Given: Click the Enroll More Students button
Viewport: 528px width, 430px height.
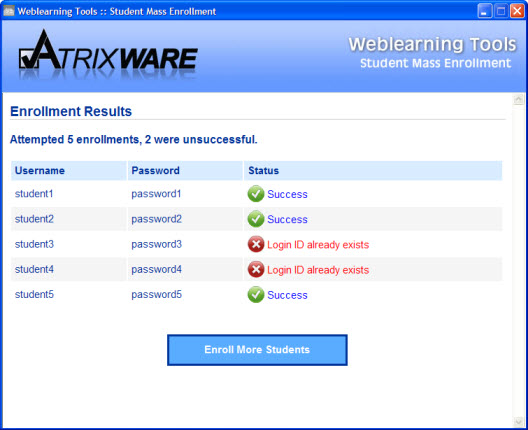Looking at the screenshot, I should 257,350.
